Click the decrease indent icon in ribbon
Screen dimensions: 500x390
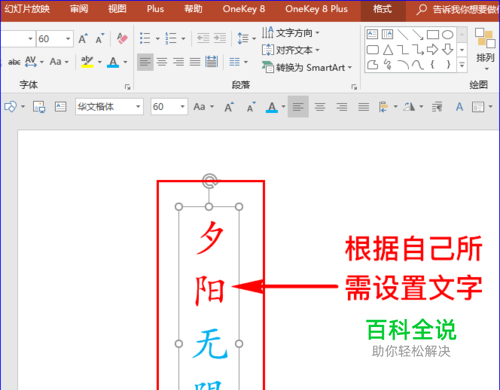point(203,39)
